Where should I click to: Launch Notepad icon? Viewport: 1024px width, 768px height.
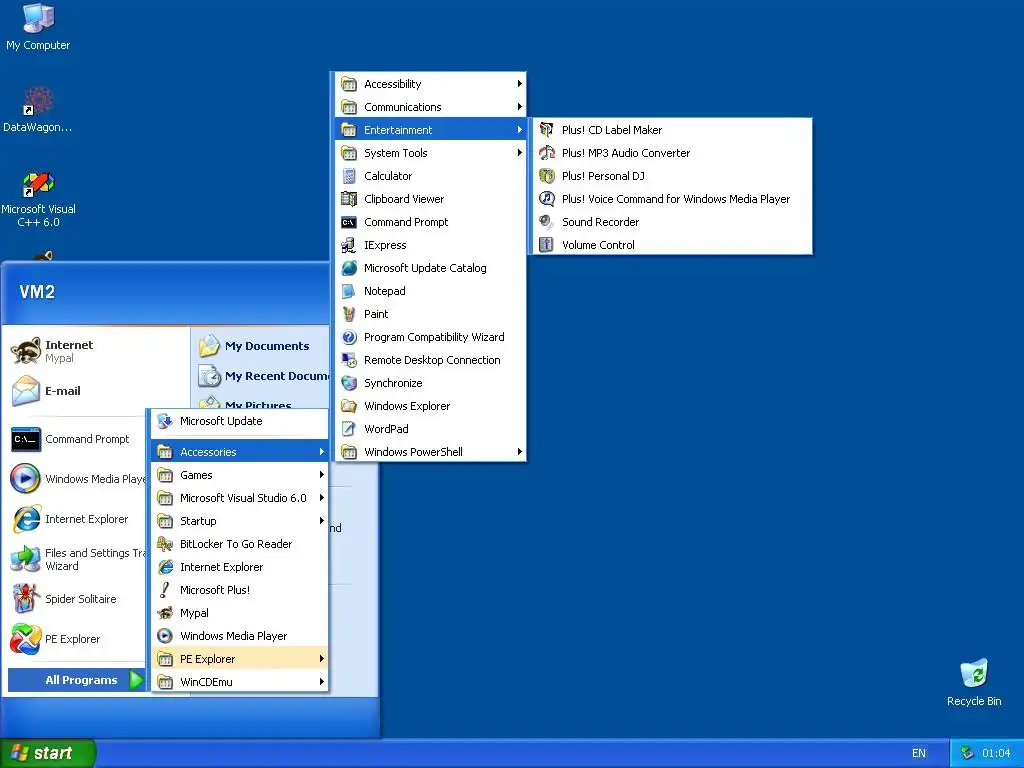click(x=349, y=291)
